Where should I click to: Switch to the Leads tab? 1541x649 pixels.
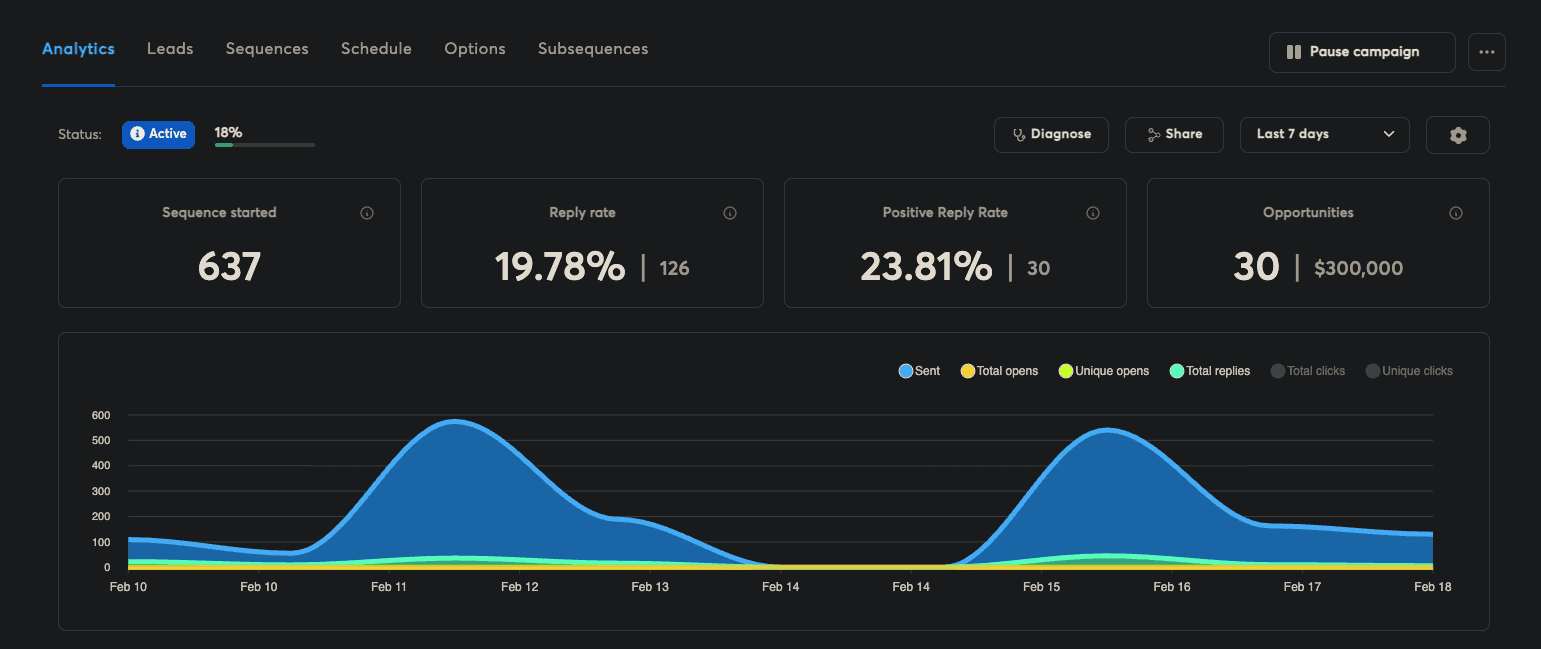(170, 48)
